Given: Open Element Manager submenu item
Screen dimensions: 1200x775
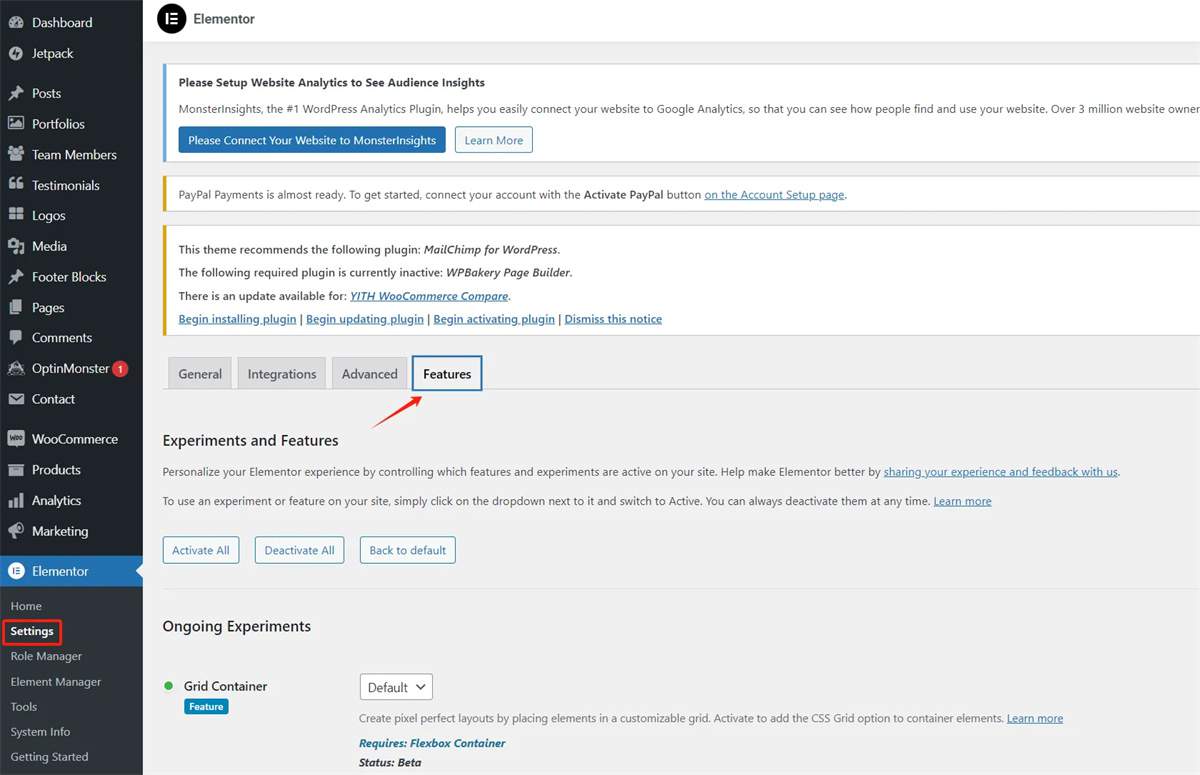Looking at the screenshot, I should tap(56, 682).
